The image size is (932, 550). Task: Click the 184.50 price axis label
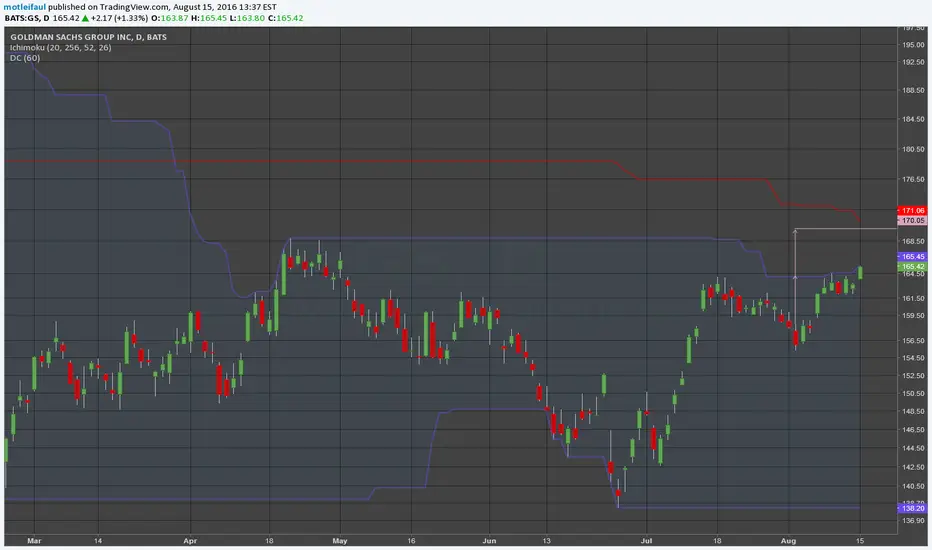(913, 120)
